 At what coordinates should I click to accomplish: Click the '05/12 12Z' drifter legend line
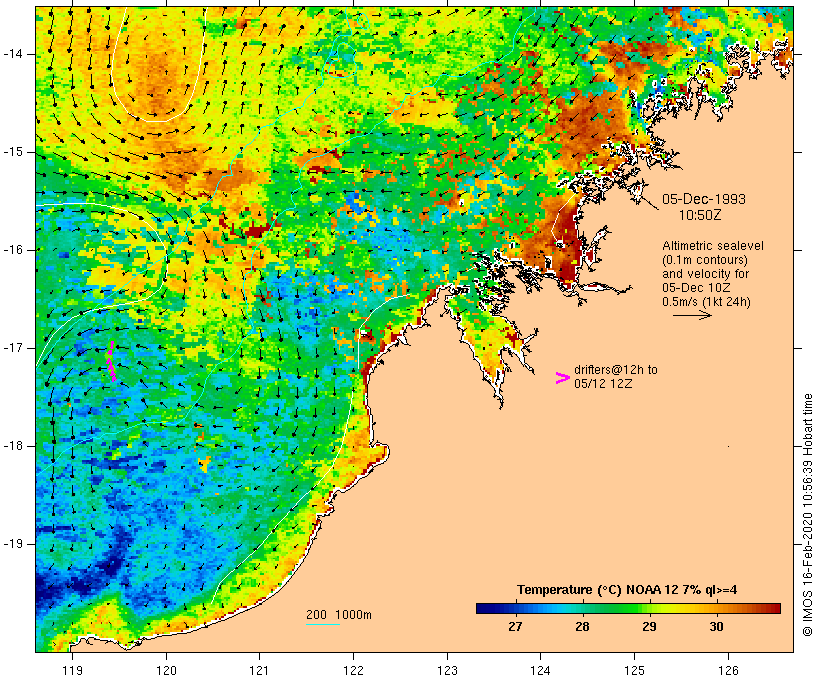[603, 384]
